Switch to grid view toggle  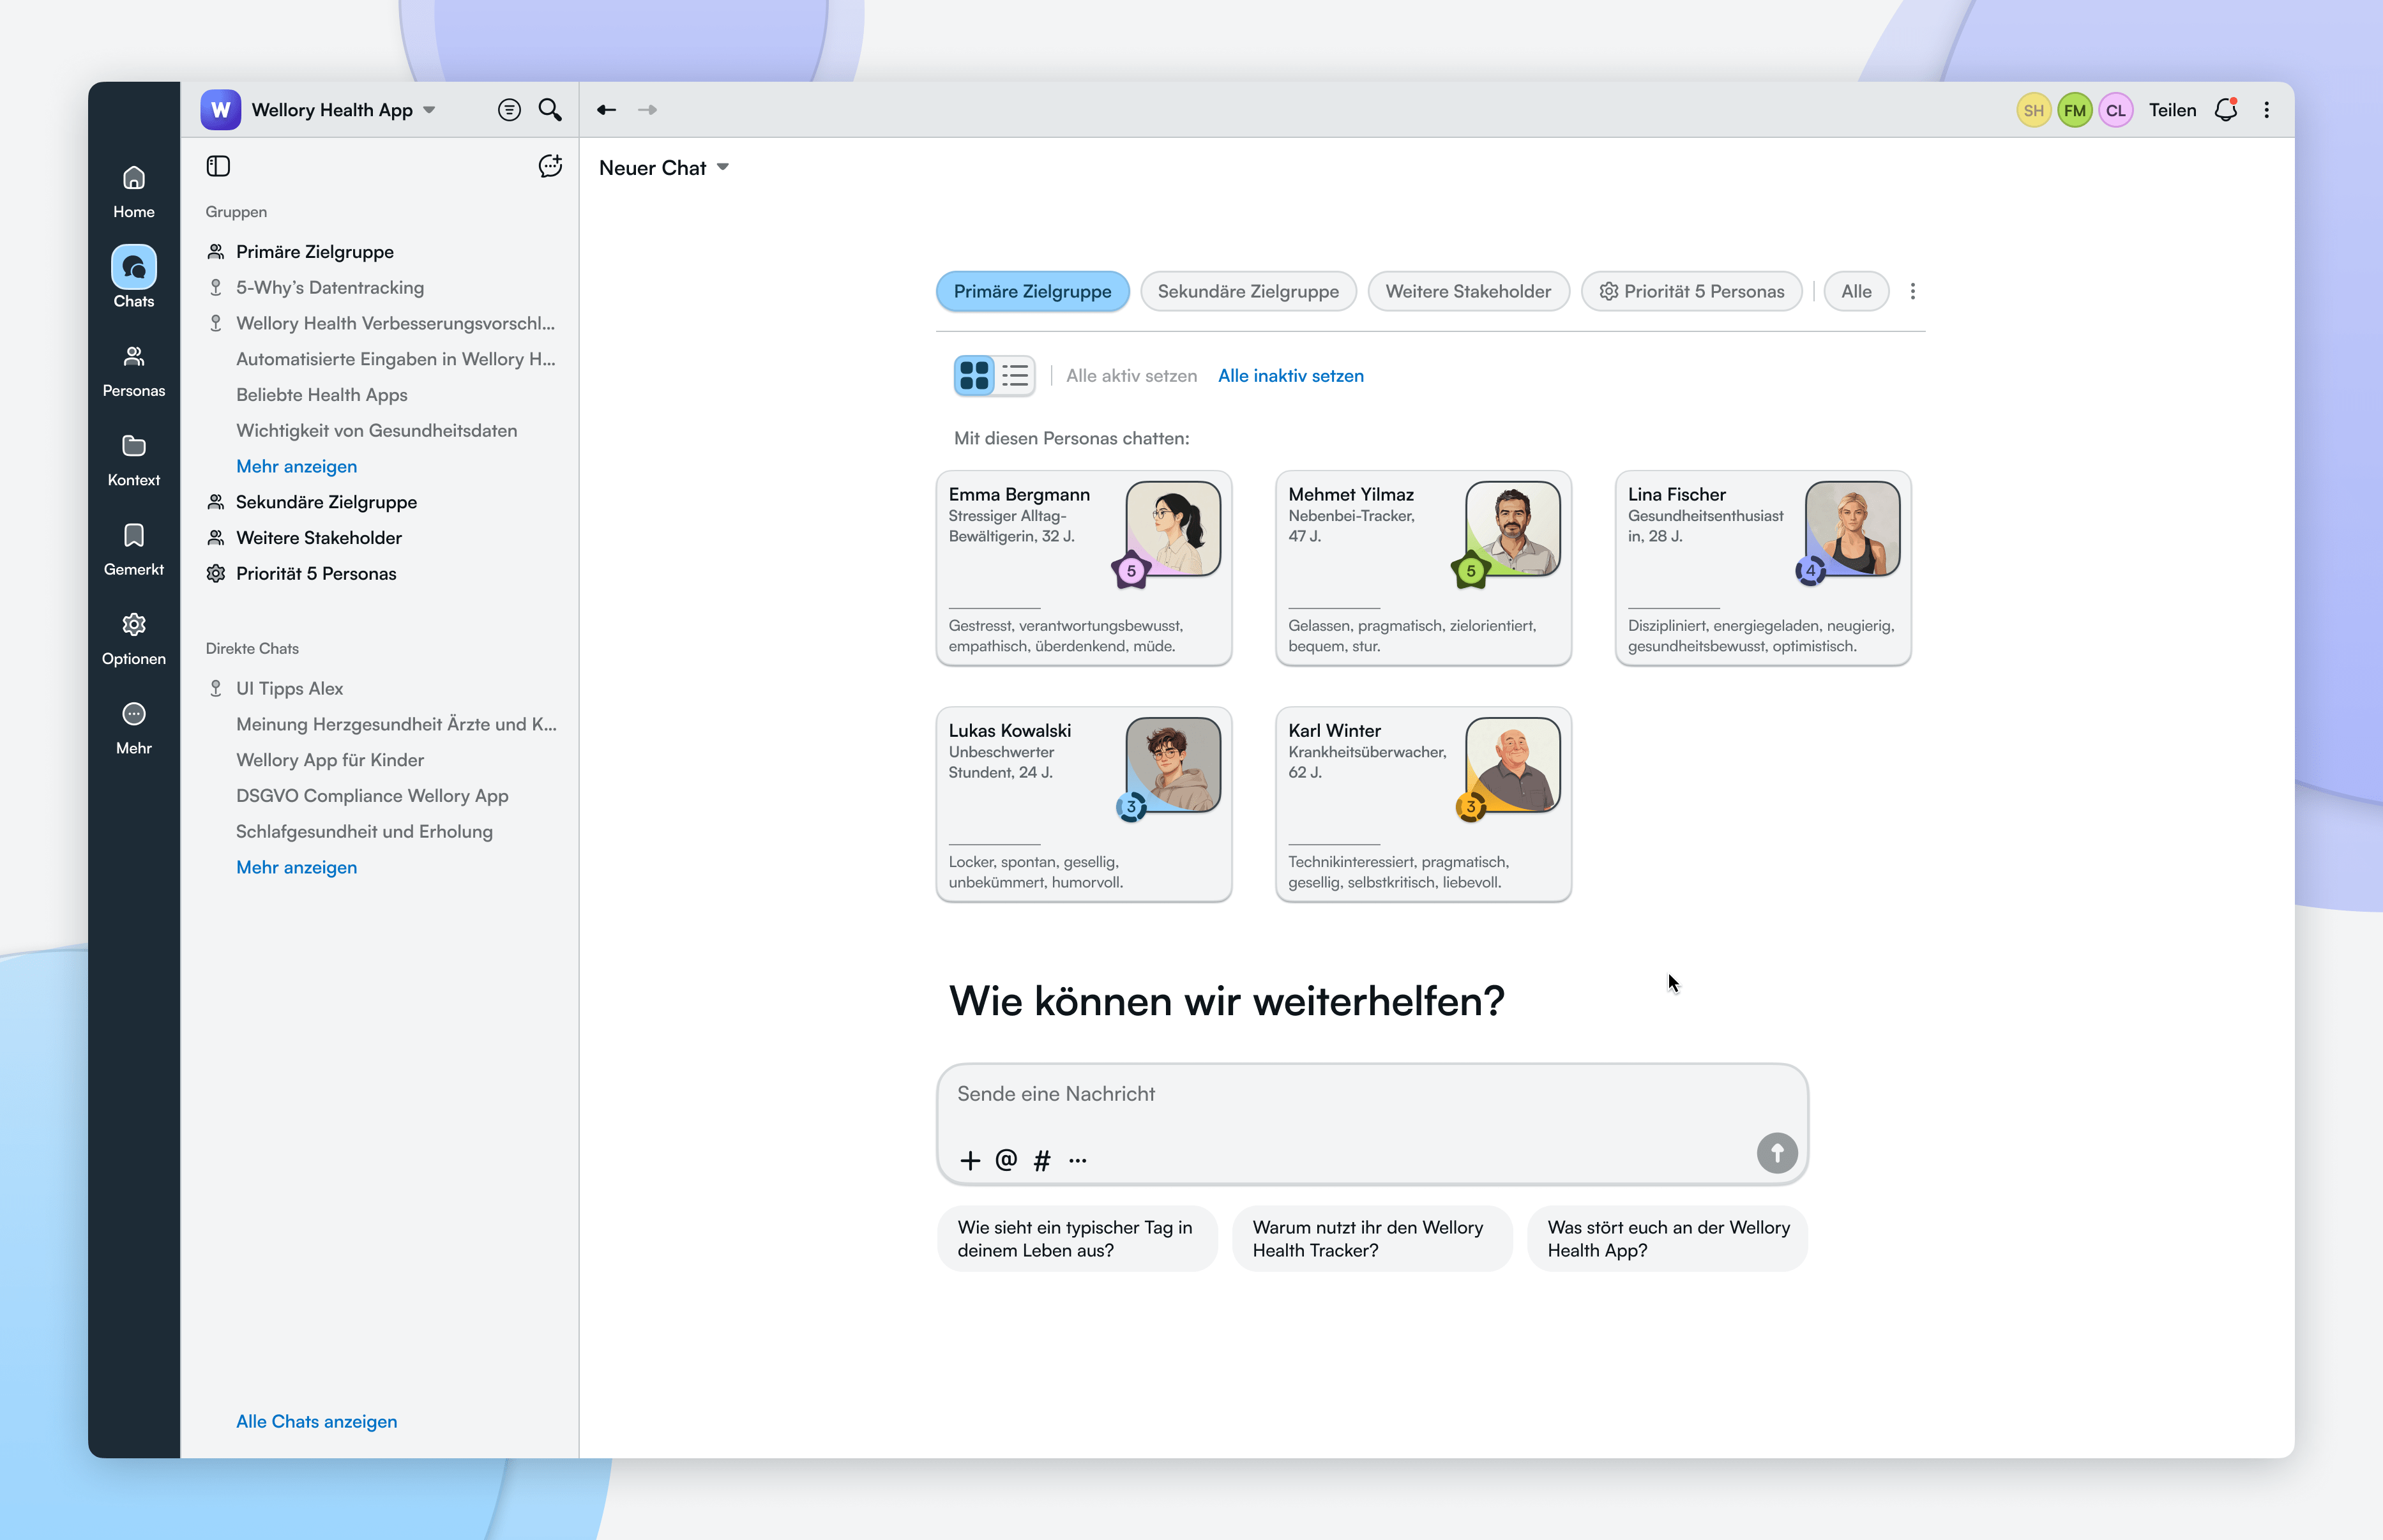point(974,376)
